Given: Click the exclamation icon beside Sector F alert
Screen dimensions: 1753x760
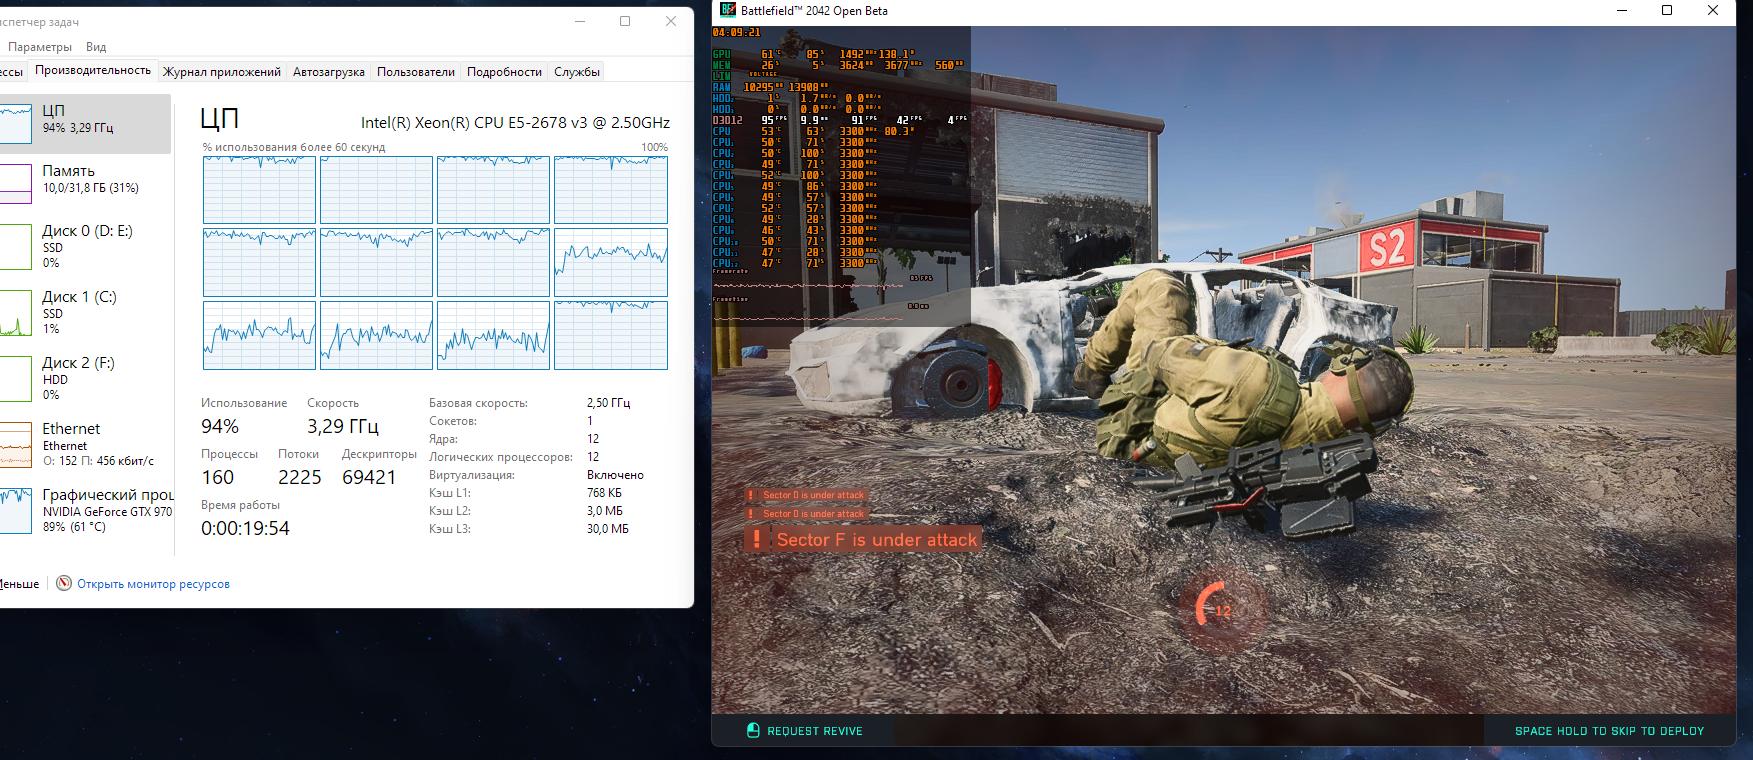Looking at the screenshot, I should [757, 540].
